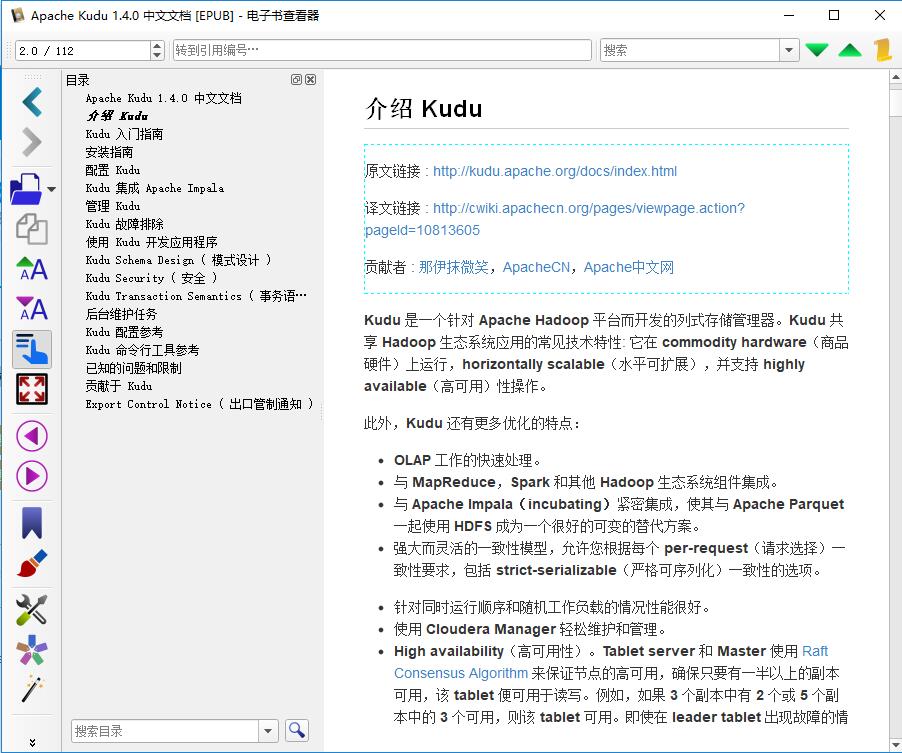
Task: Open '已知的问题和限制' chapter
Action: coord(133,368)
